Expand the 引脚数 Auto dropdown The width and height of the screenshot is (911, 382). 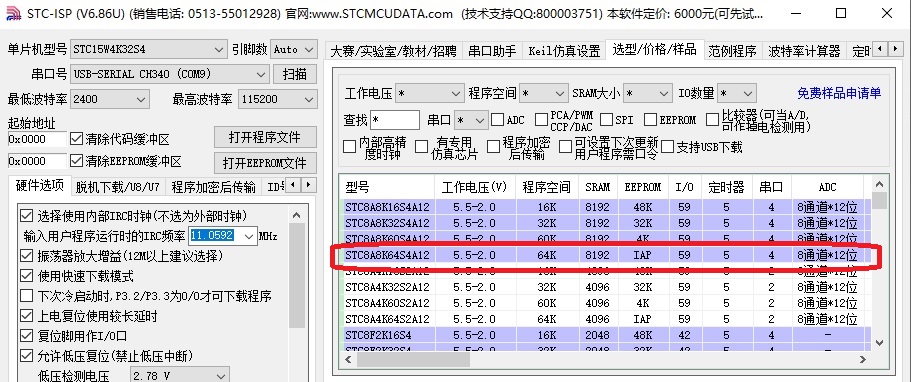tap(293, 50)
